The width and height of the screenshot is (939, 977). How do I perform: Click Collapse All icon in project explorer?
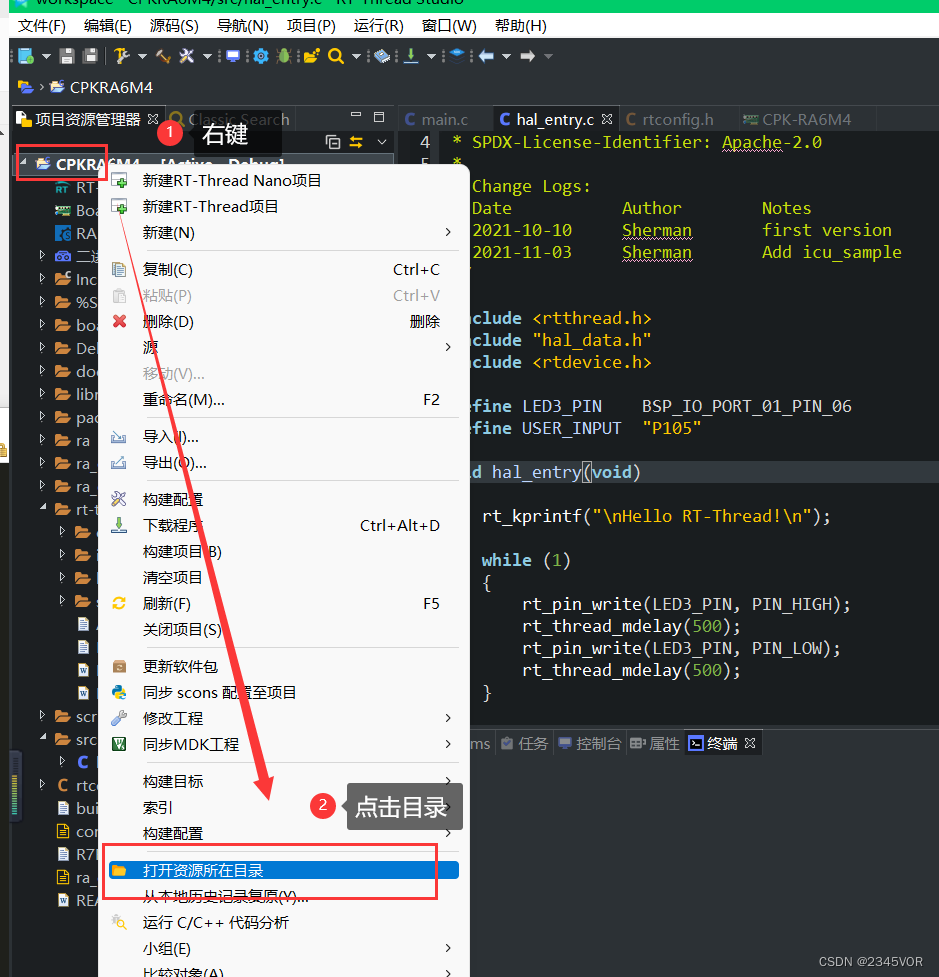pyautogui.click(x=333, y=143)
